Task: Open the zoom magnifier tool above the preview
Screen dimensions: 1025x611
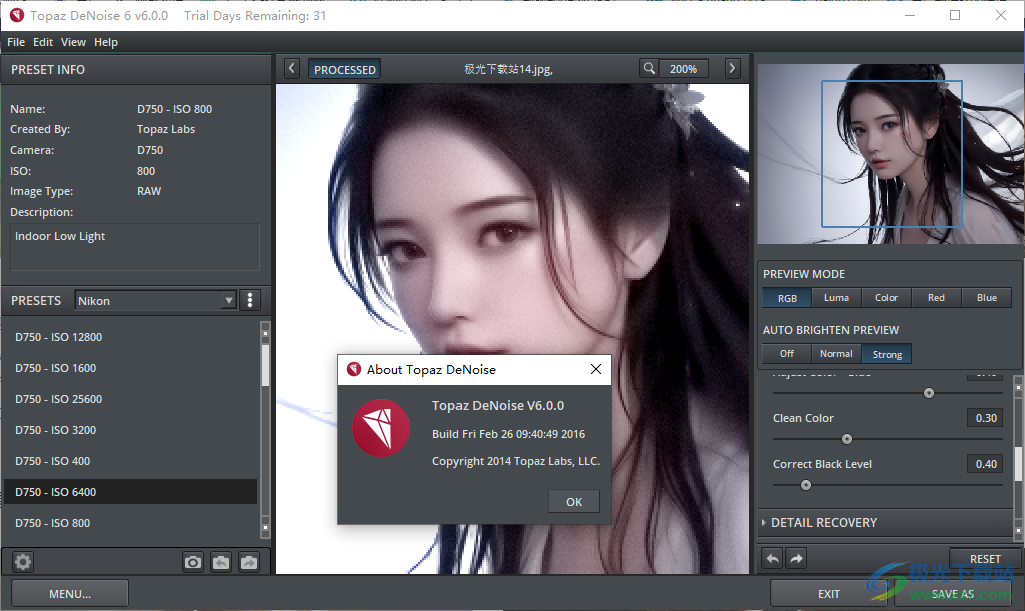Action: [648, 68]
